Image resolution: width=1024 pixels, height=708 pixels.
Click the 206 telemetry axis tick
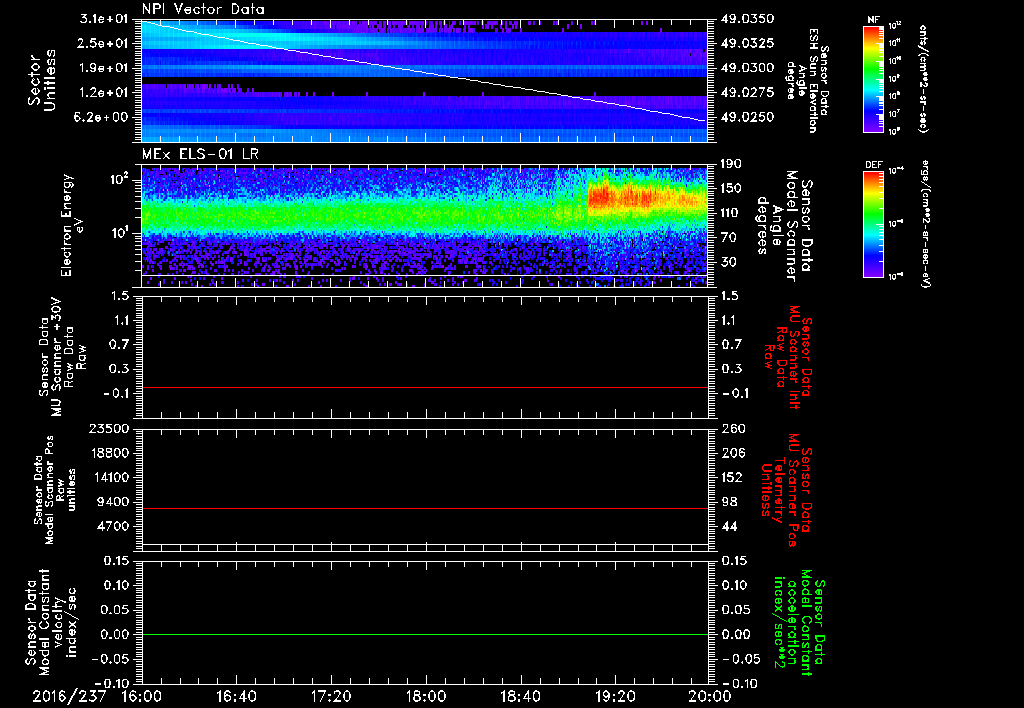pos(732,453)
